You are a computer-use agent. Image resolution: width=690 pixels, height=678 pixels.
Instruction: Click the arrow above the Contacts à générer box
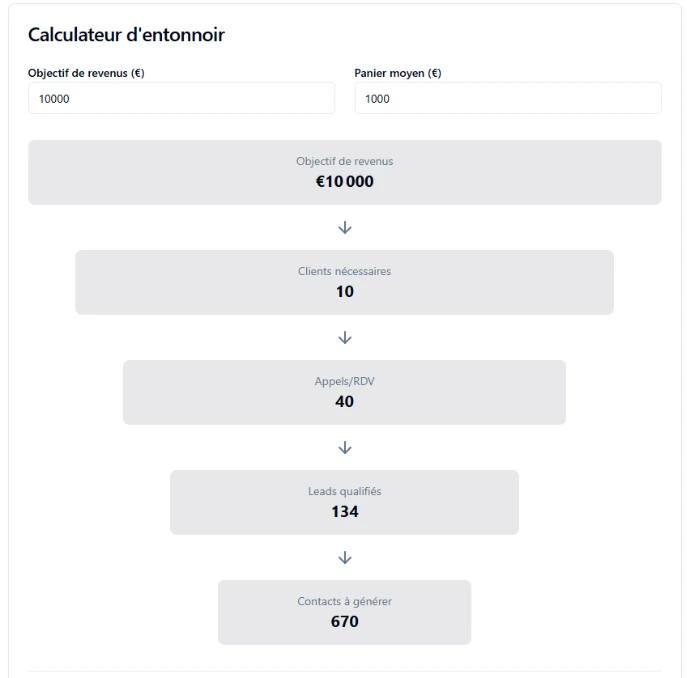click(345, 558)
